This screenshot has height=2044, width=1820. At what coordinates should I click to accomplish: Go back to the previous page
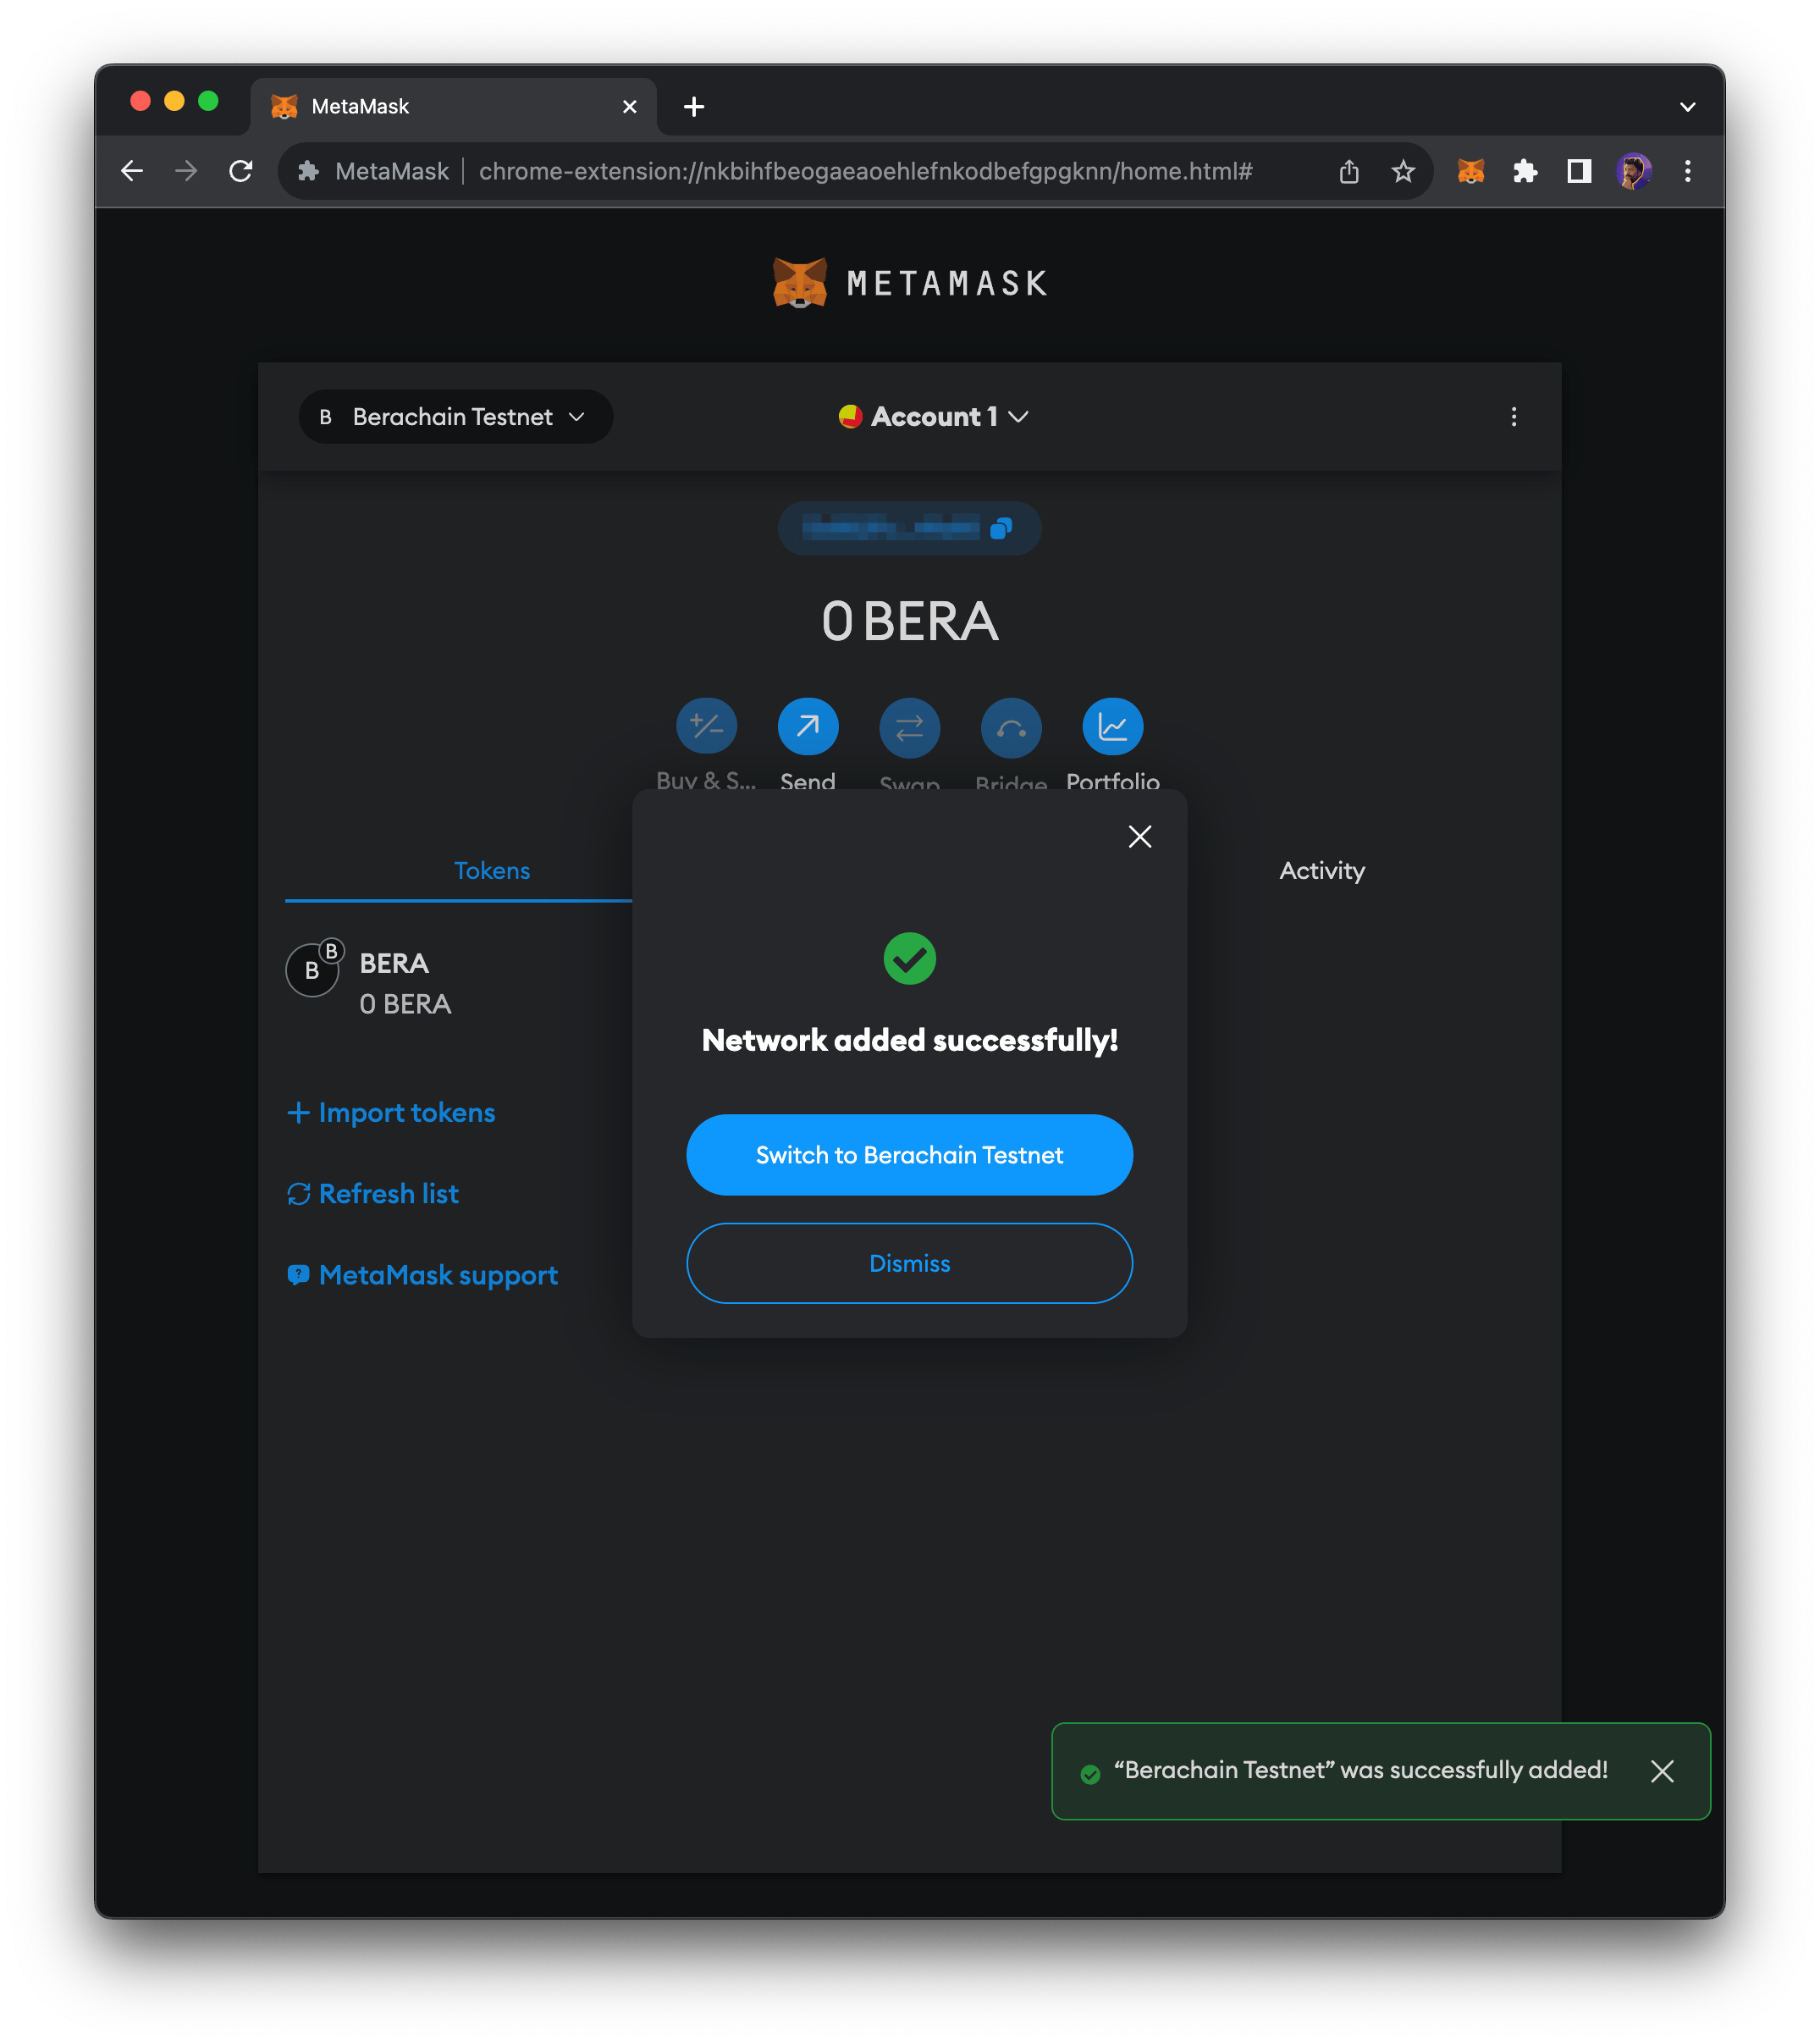tap(132, 171)
